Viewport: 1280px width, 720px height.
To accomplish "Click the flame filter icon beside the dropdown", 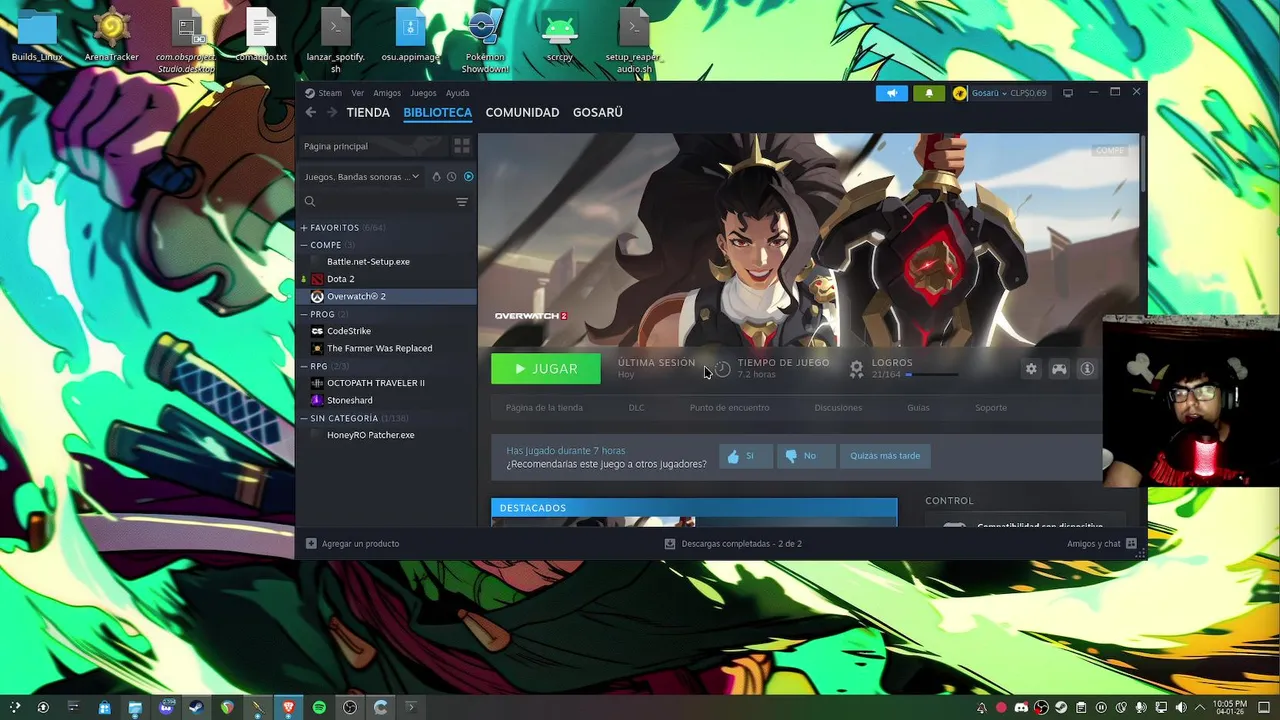I will pyautogui.click(x=436, y=177).
